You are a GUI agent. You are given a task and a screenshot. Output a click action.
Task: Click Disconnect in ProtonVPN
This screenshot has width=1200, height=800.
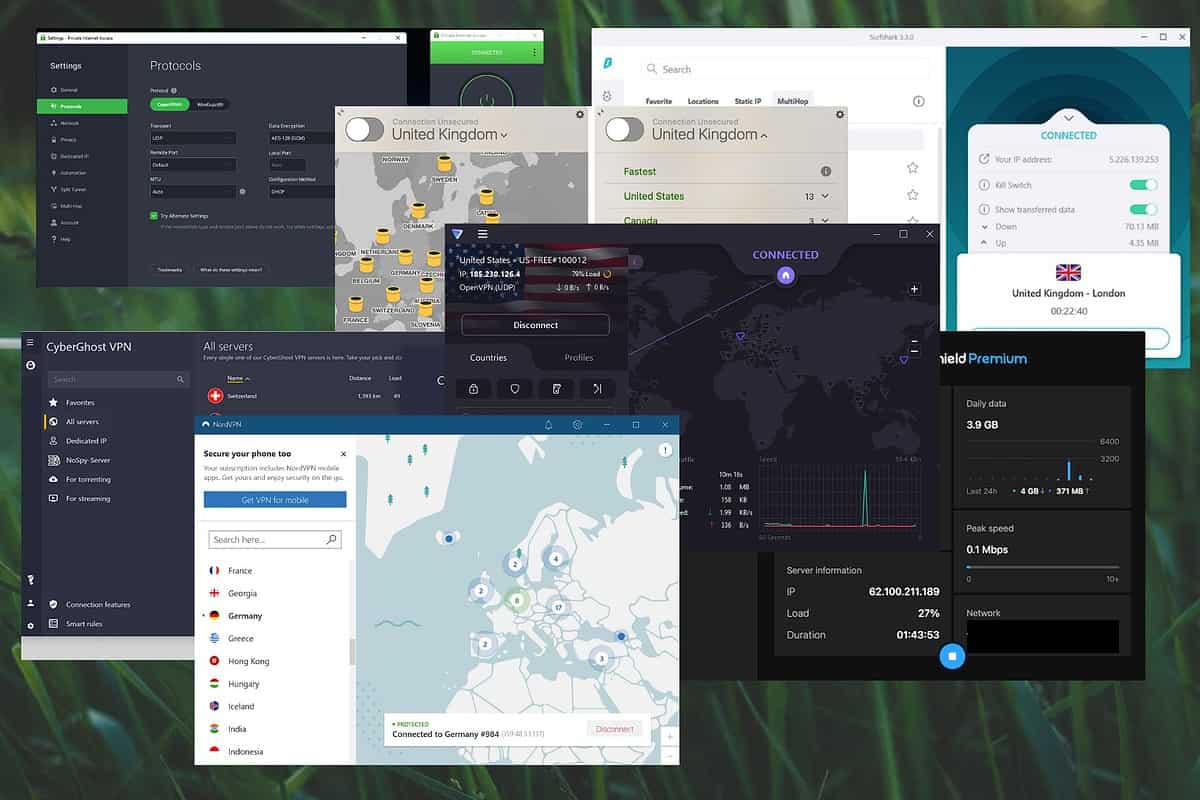(536, 324)
